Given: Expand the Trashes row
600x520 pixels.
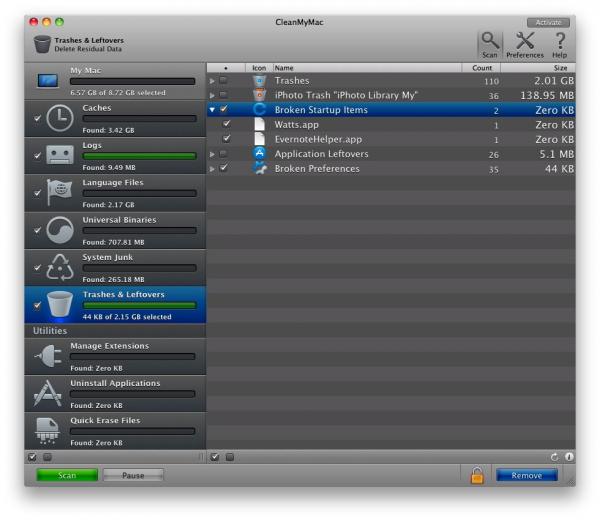Looking at the screenshot, I should click(212, 81).
